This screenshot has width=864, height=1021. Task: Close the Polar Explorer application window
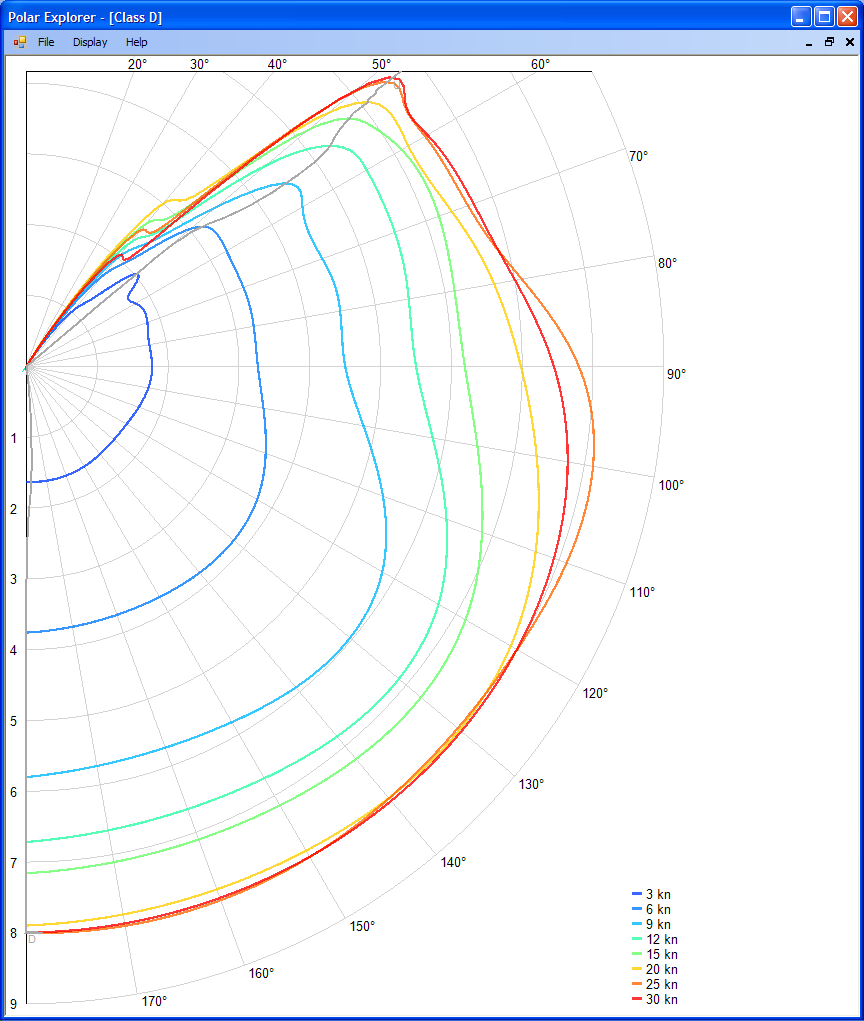847,16
